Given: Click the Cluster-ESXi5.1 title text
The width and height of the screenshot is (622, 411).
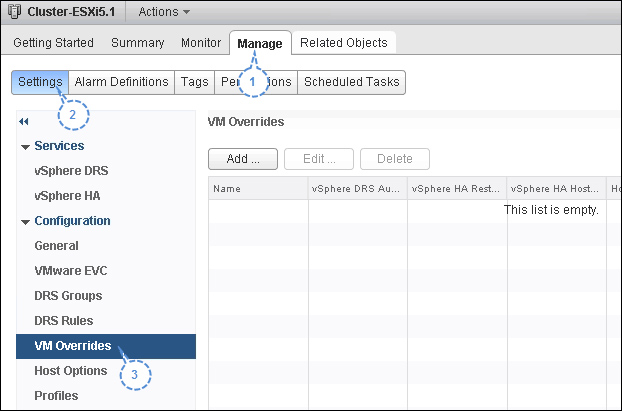Looking at the screenshot, I should click(x=71, y=12).
